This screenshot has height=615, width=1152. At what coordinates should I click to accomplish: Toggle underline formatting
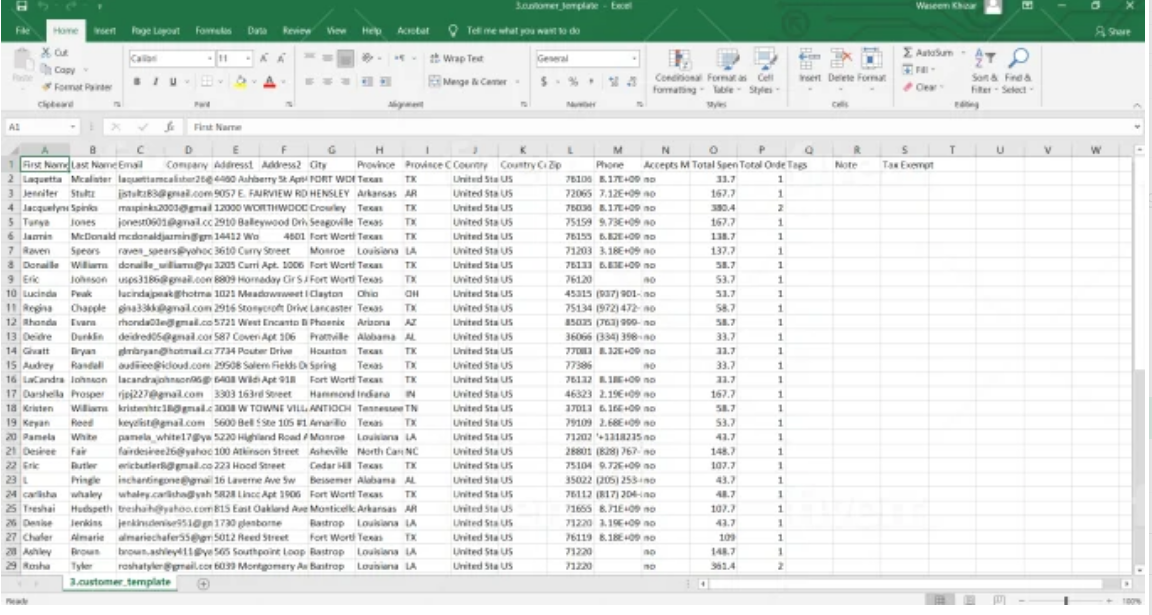(x=172, y=80)
